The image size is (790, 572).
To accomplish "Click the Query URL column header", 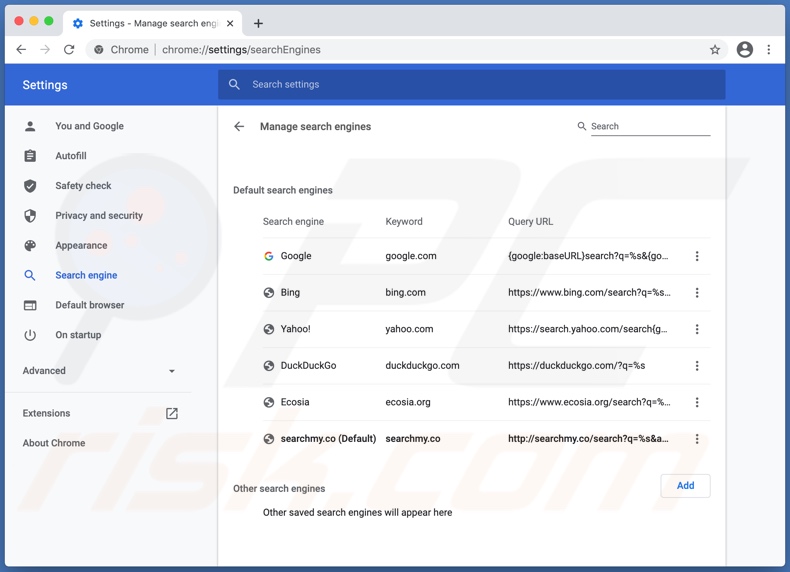I will point(530,221).
